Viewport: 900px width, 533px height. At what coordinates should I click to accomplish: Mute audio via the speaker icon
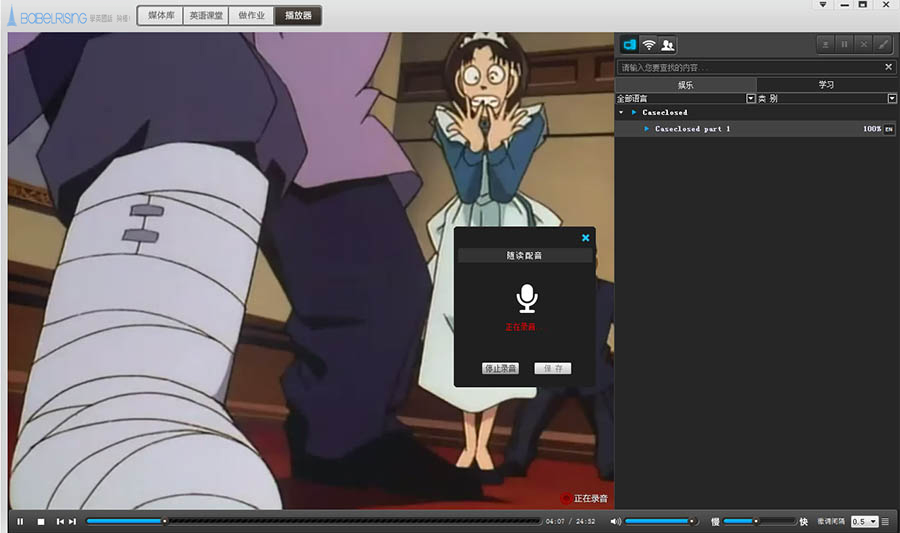click(615, 522)
